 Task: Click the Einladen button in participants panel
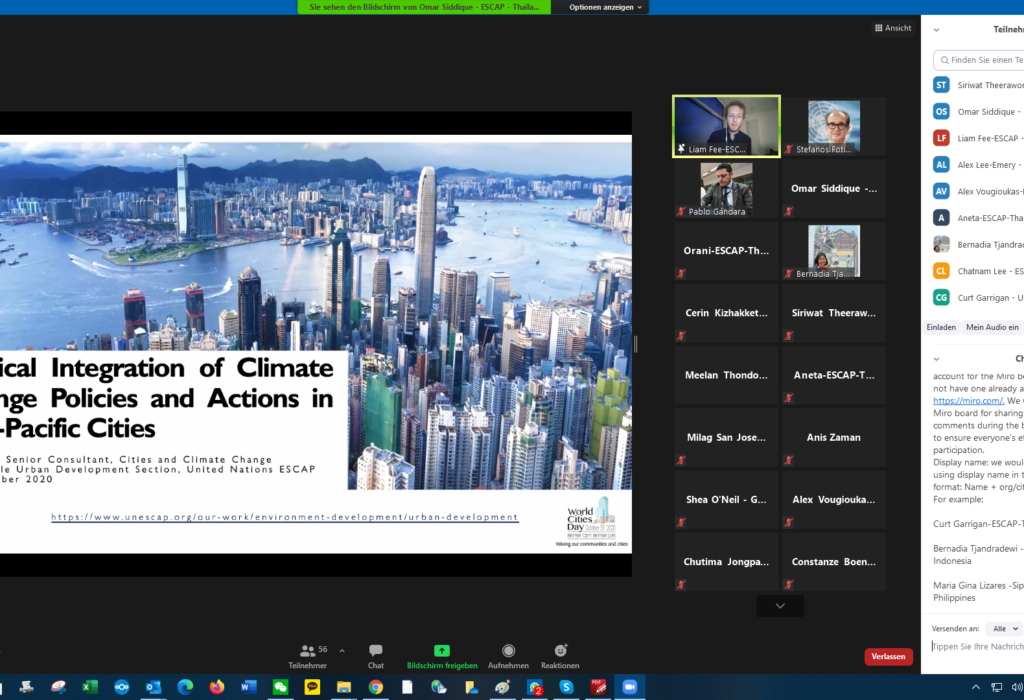tap(940, 326)
